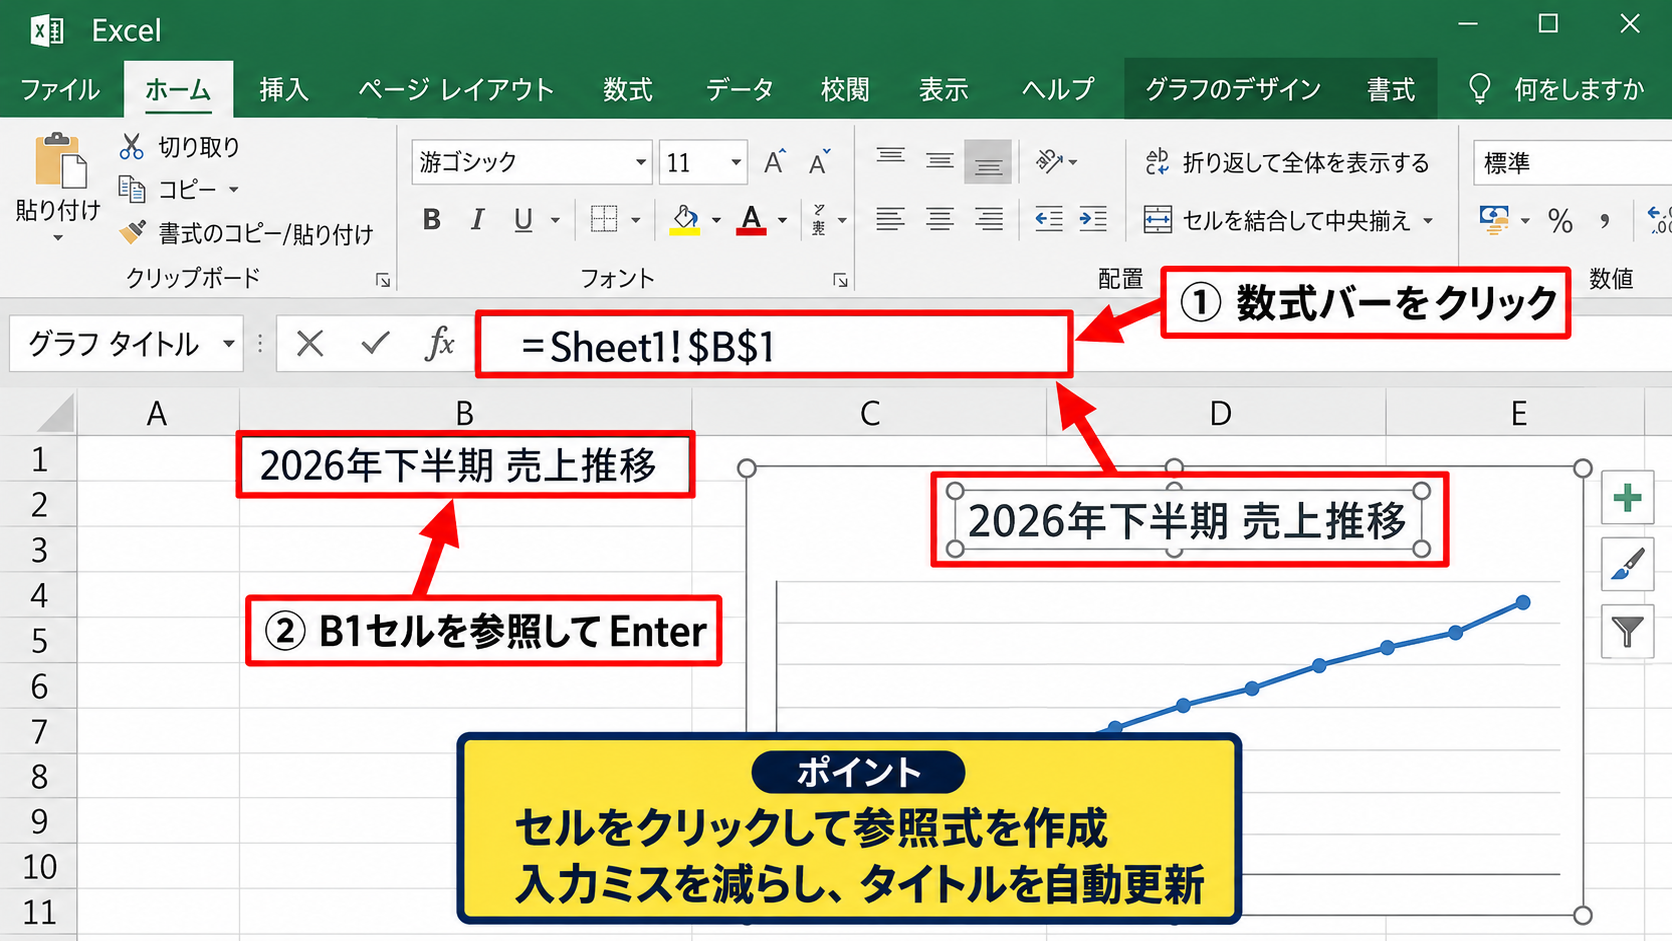Toggle wrap text (折り返して全体を表示する)

tap(1287, 162)
